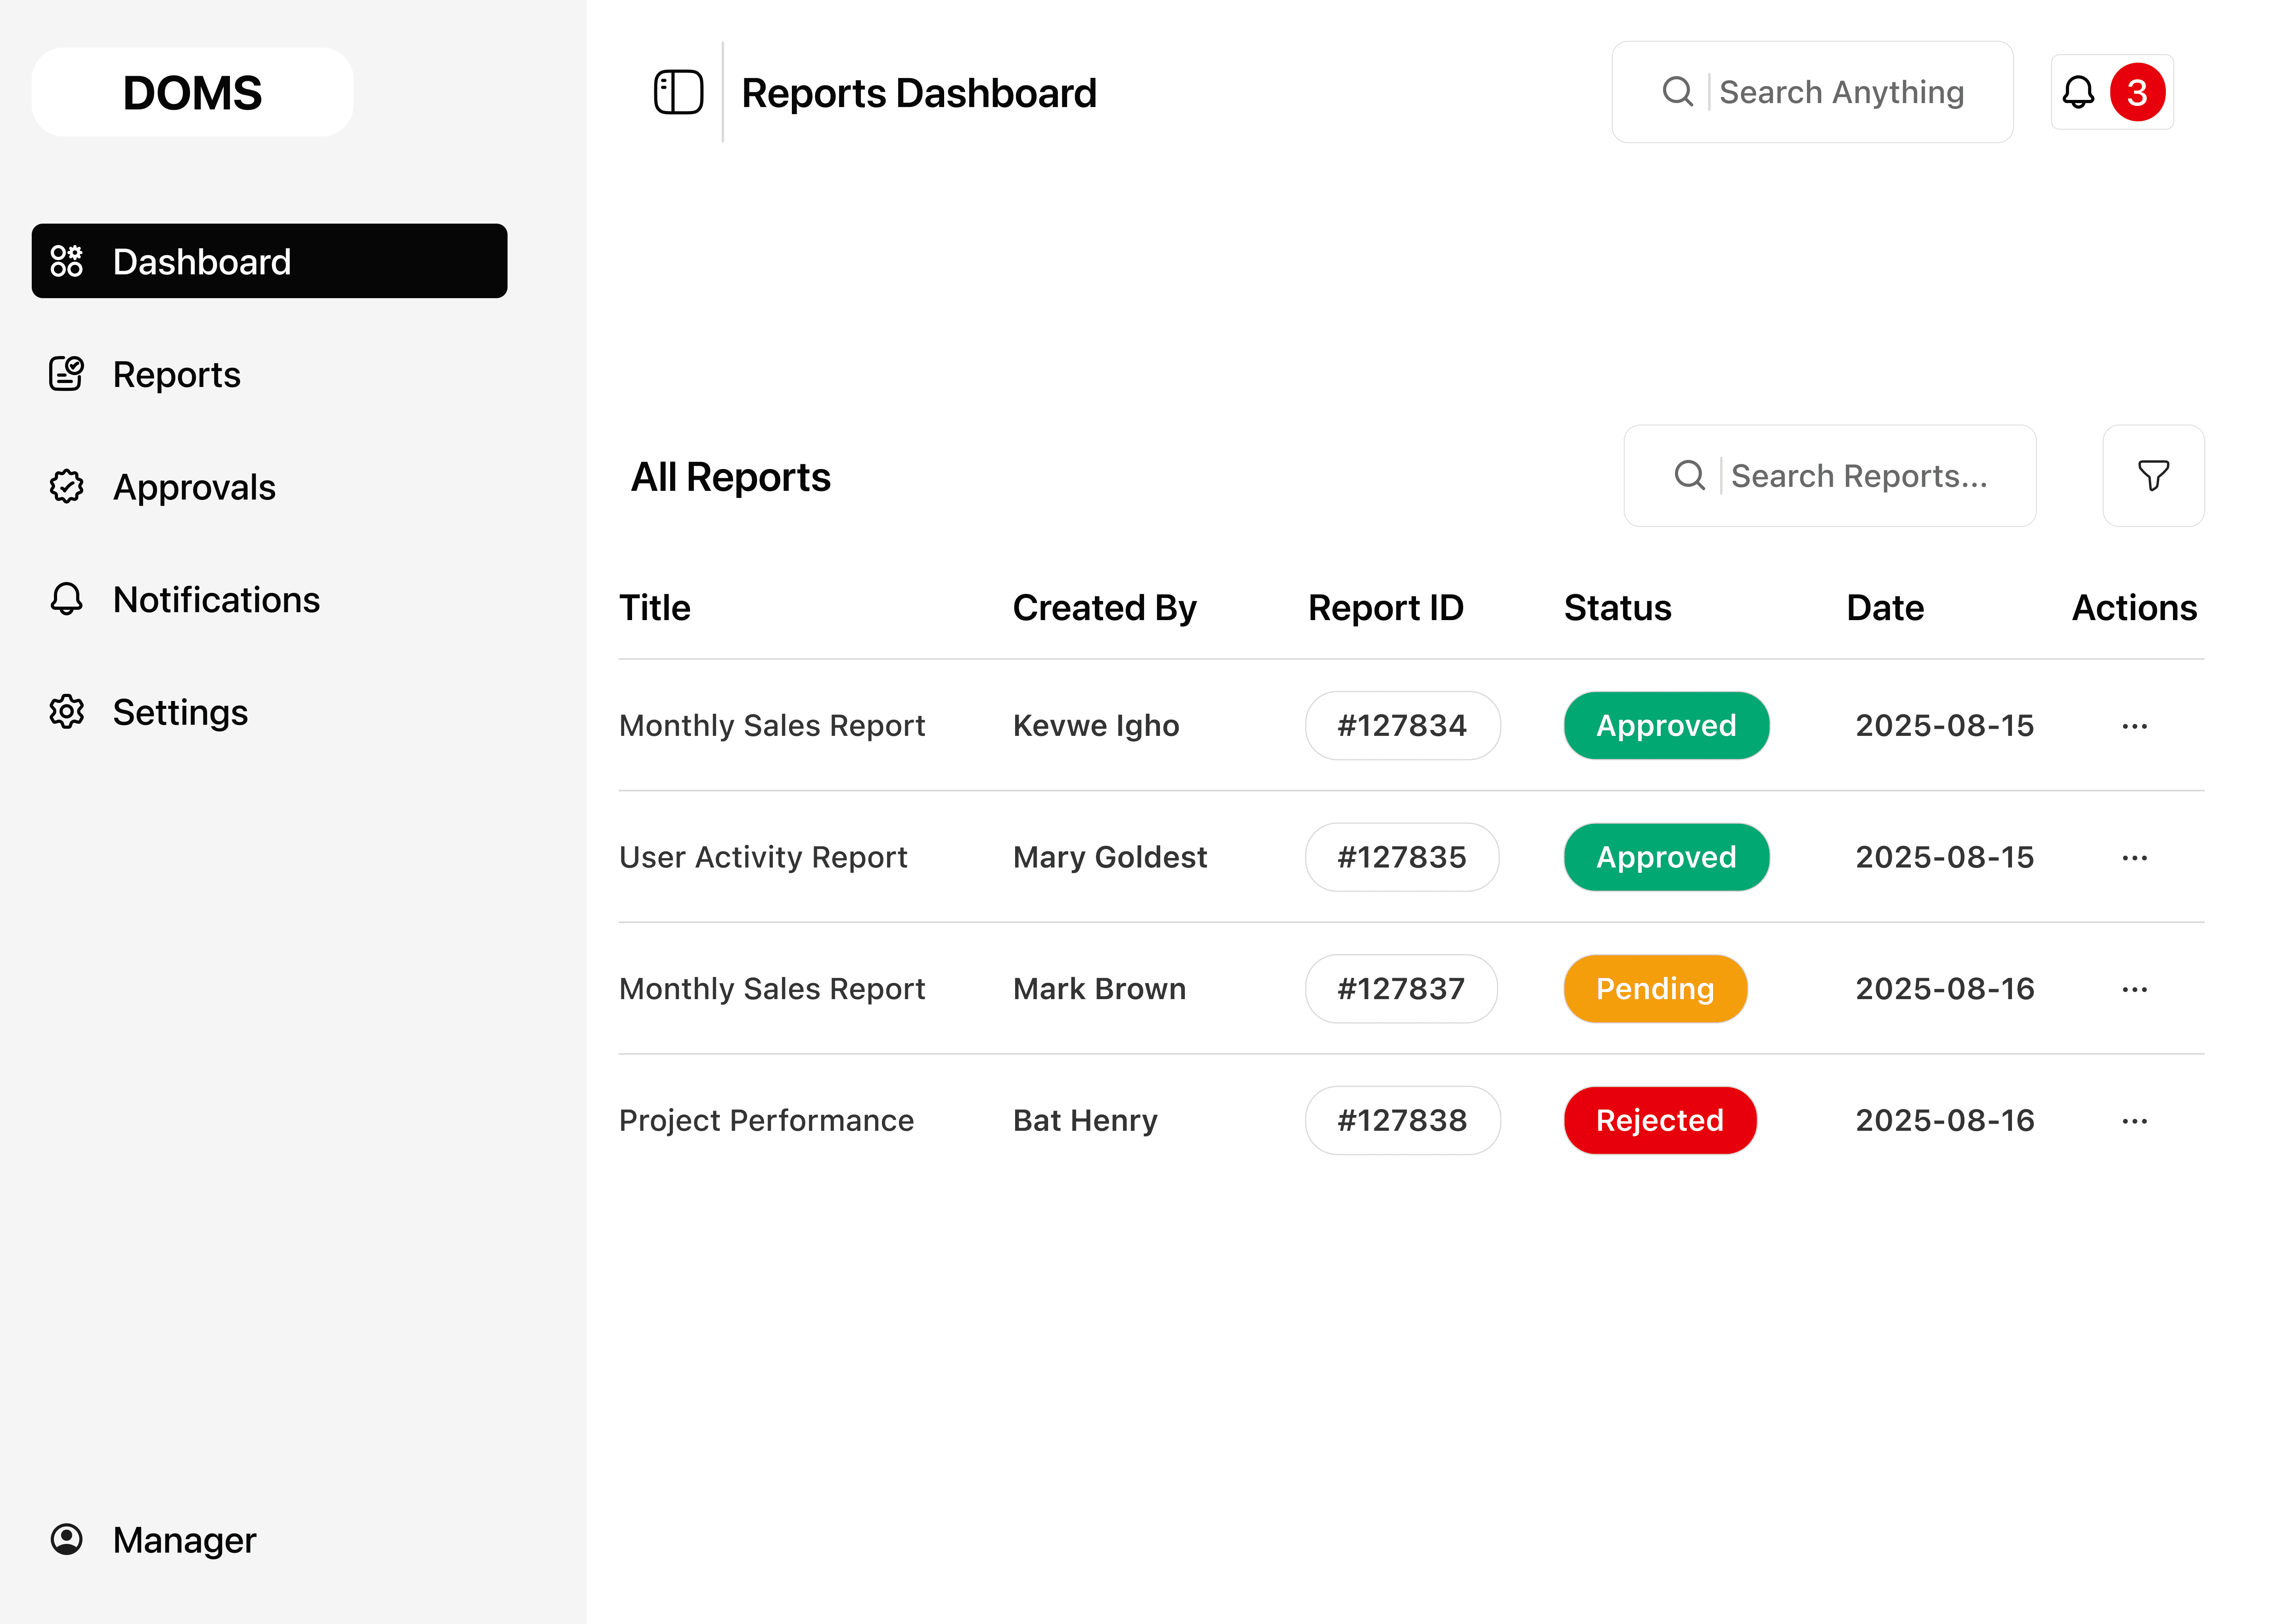This screenshot has width=2284, height=1624.
Task: Click the orange Pending status badge
Action: coord(1655,989)
